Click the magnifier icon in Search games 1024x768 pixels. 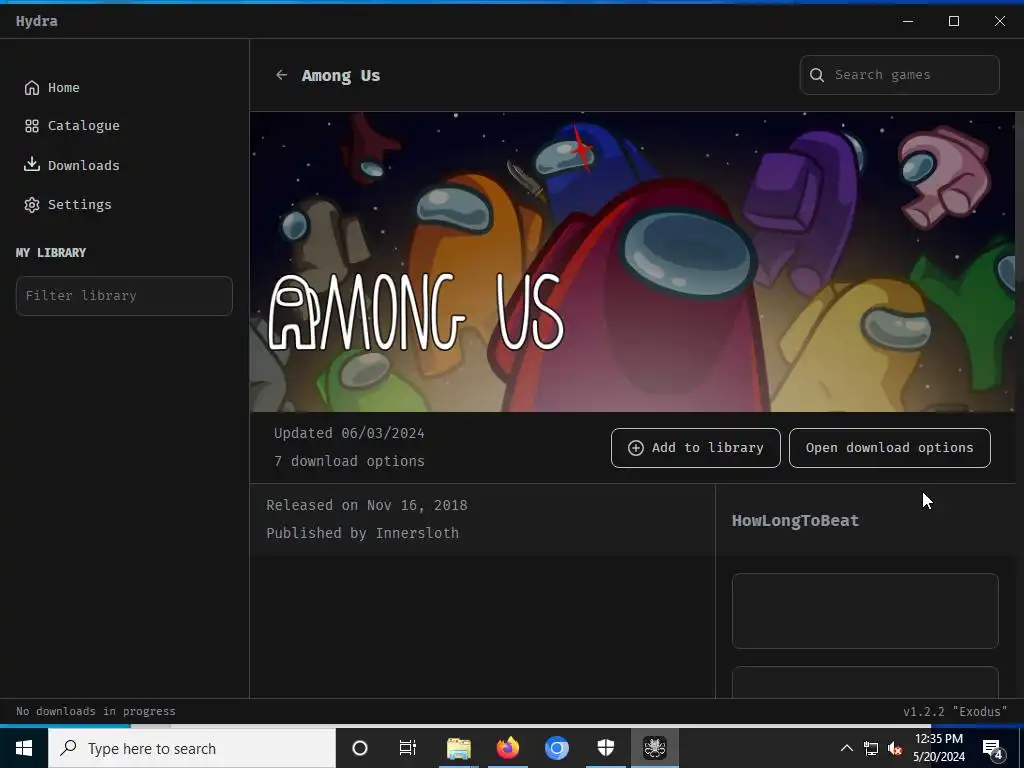point(817,75)
